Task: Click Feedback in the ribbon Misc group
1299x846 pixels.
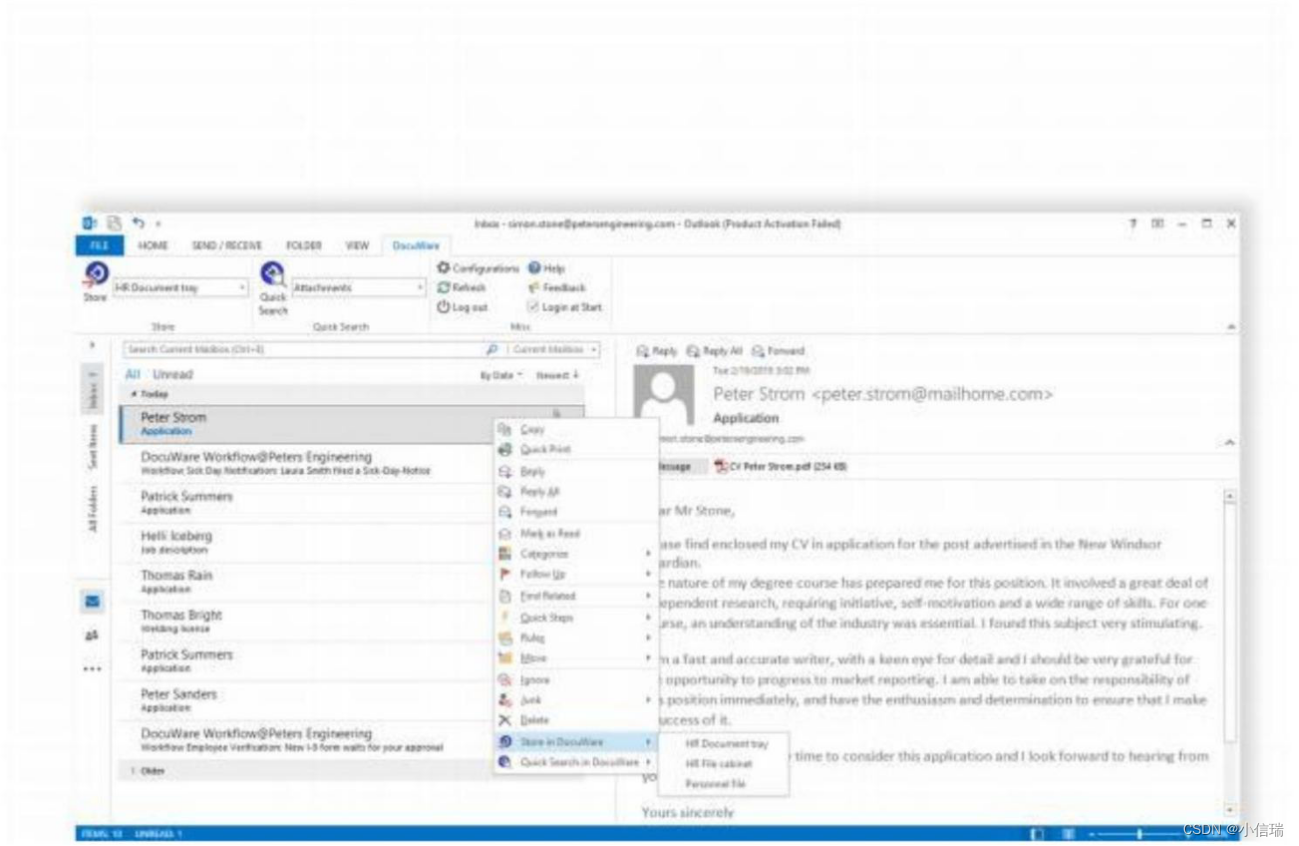Action: coord(557,288)
